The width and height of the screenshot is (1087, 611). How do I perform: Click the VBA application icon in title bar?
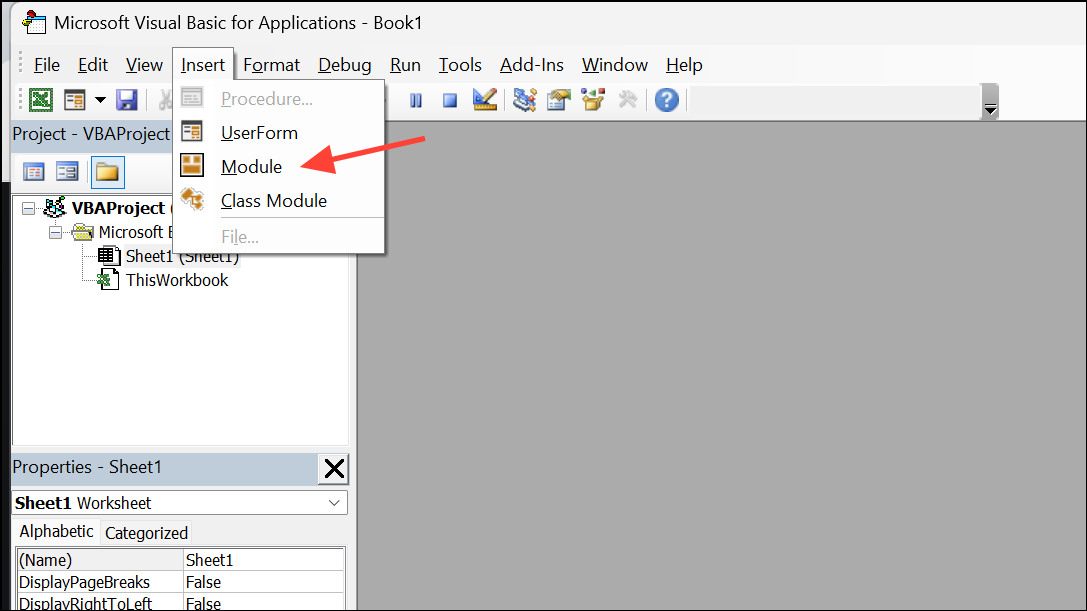pos(34,23)
